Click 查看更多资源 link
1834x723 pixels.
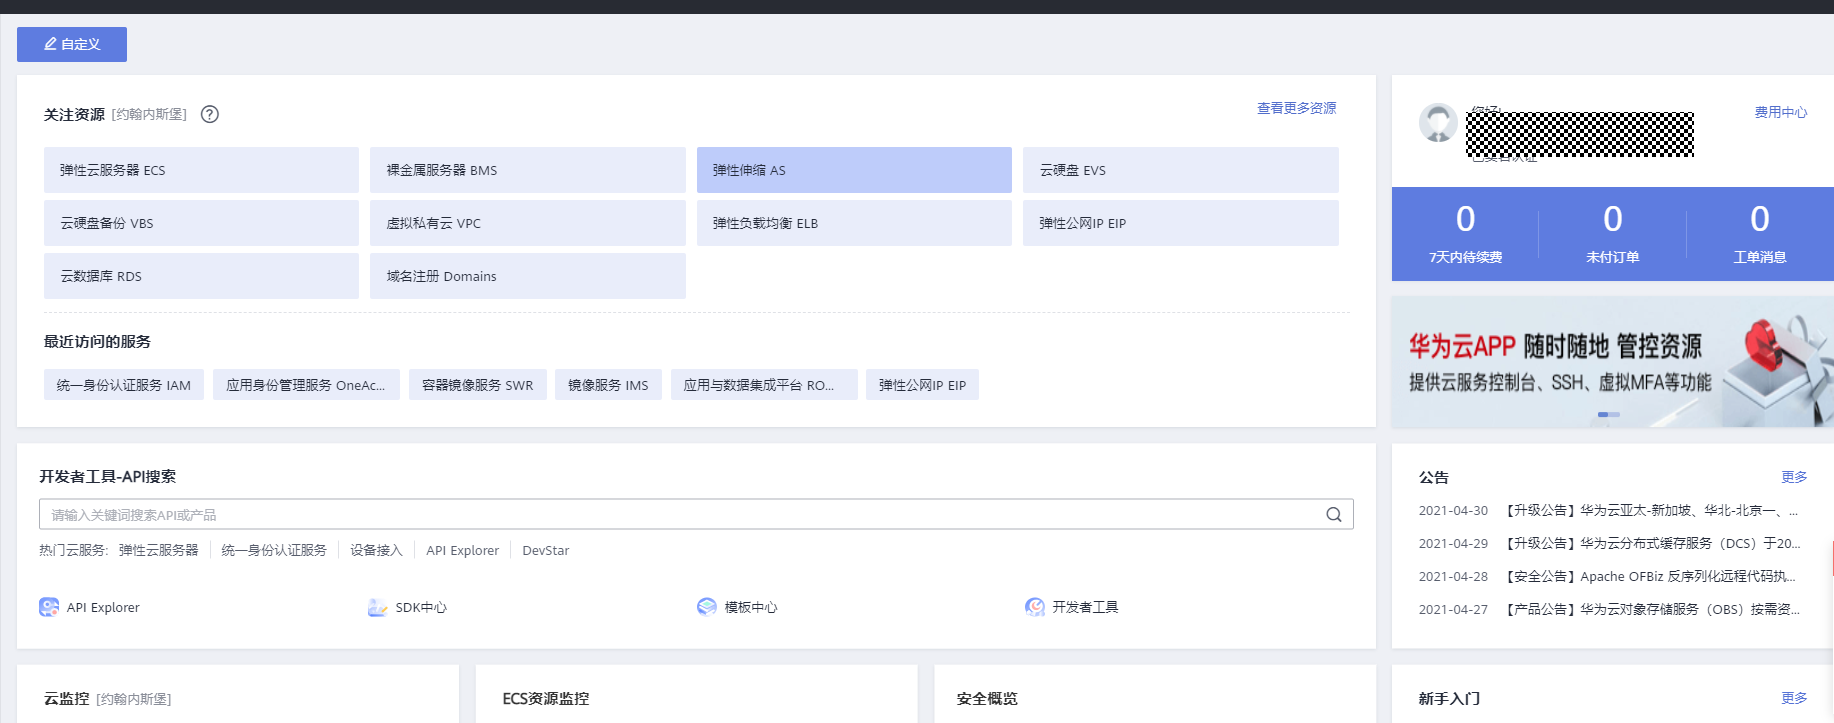[1296, 108]
